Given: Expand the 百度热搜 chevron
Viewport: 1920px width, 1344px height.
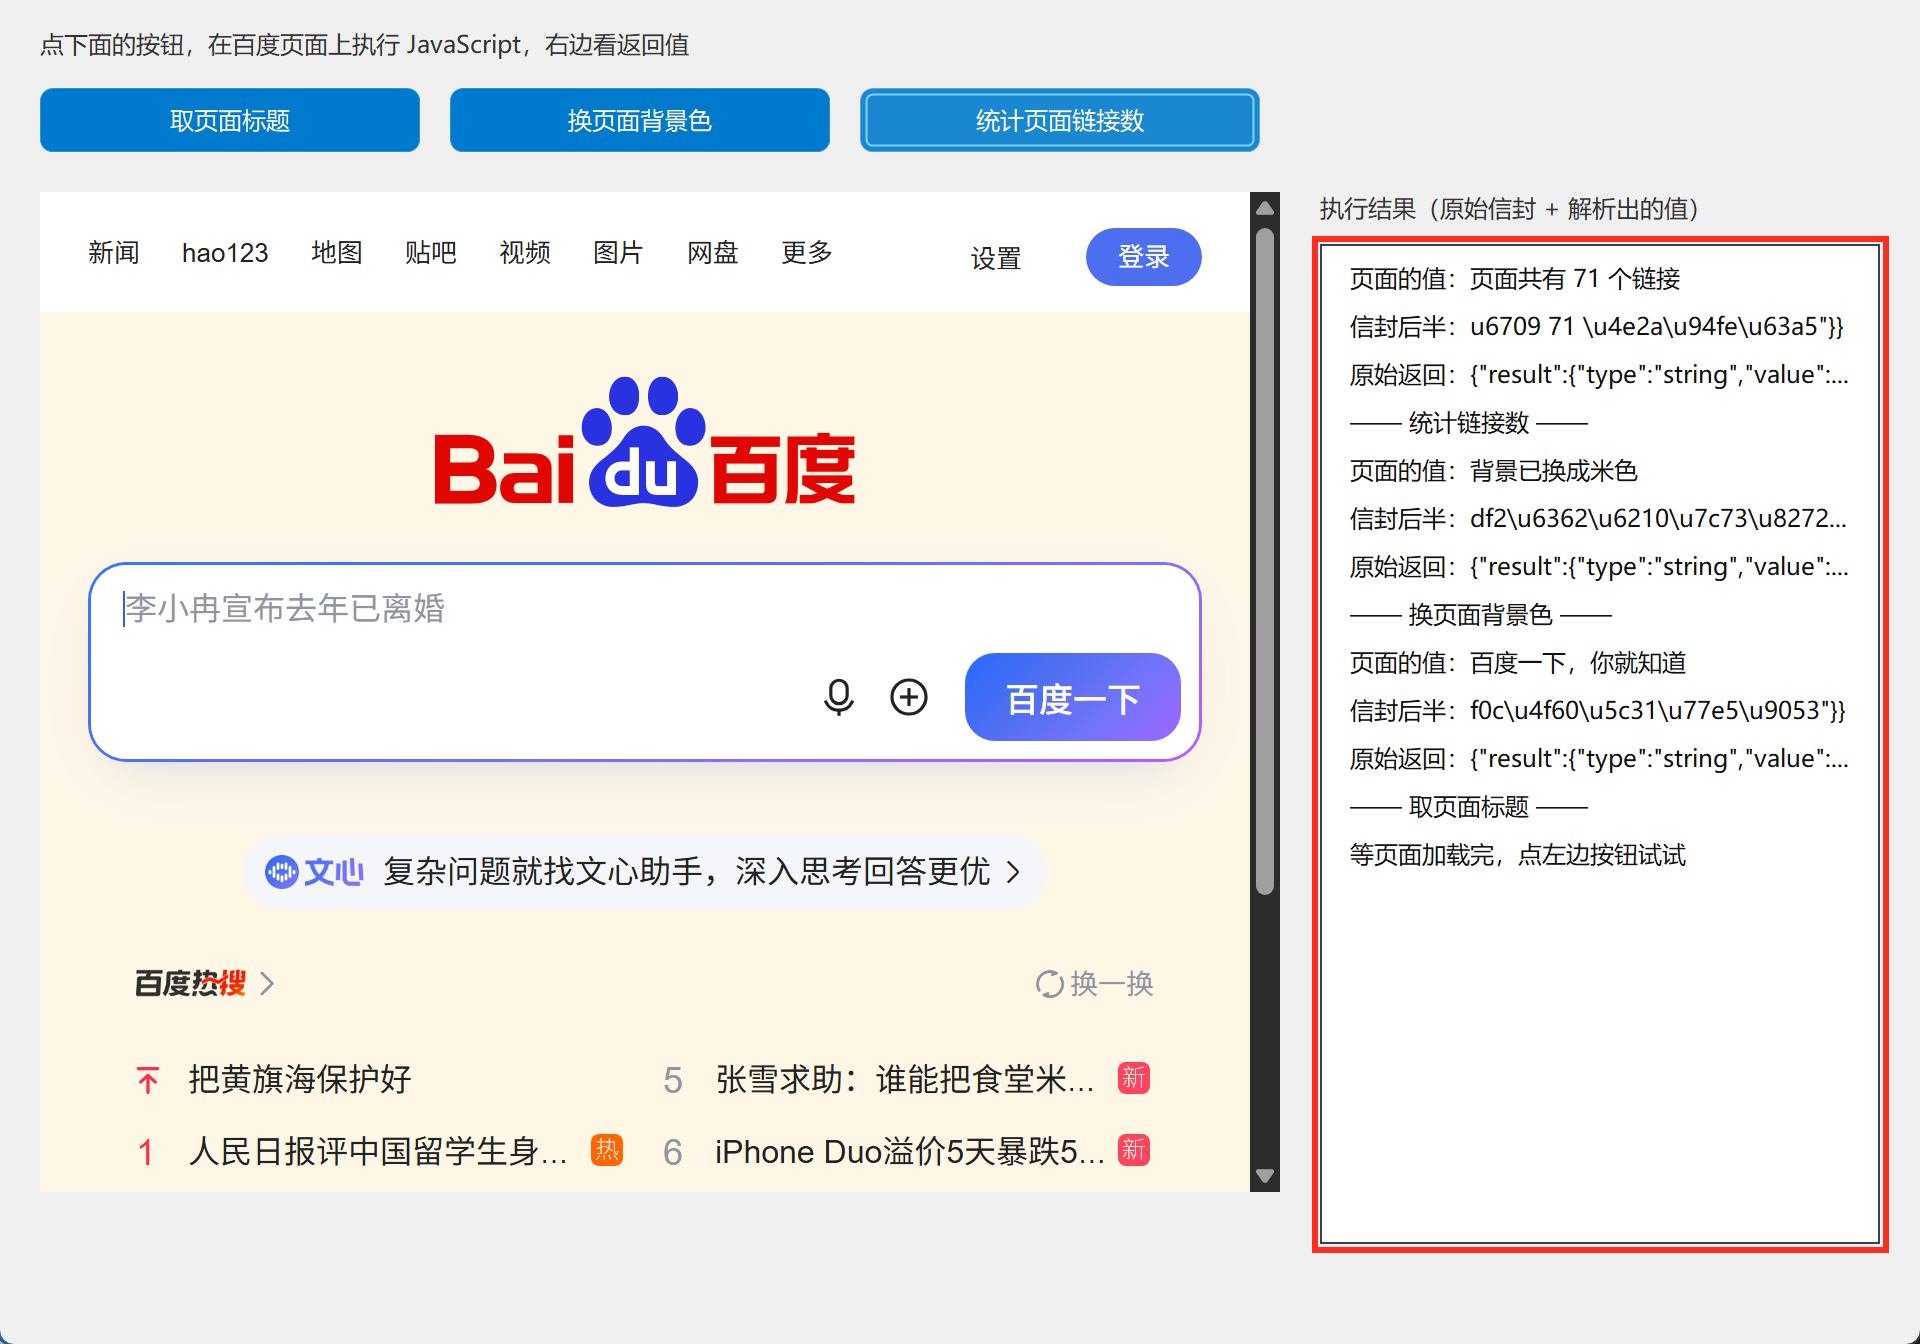Looking at the screenshot, I should [x=267, y=984].
